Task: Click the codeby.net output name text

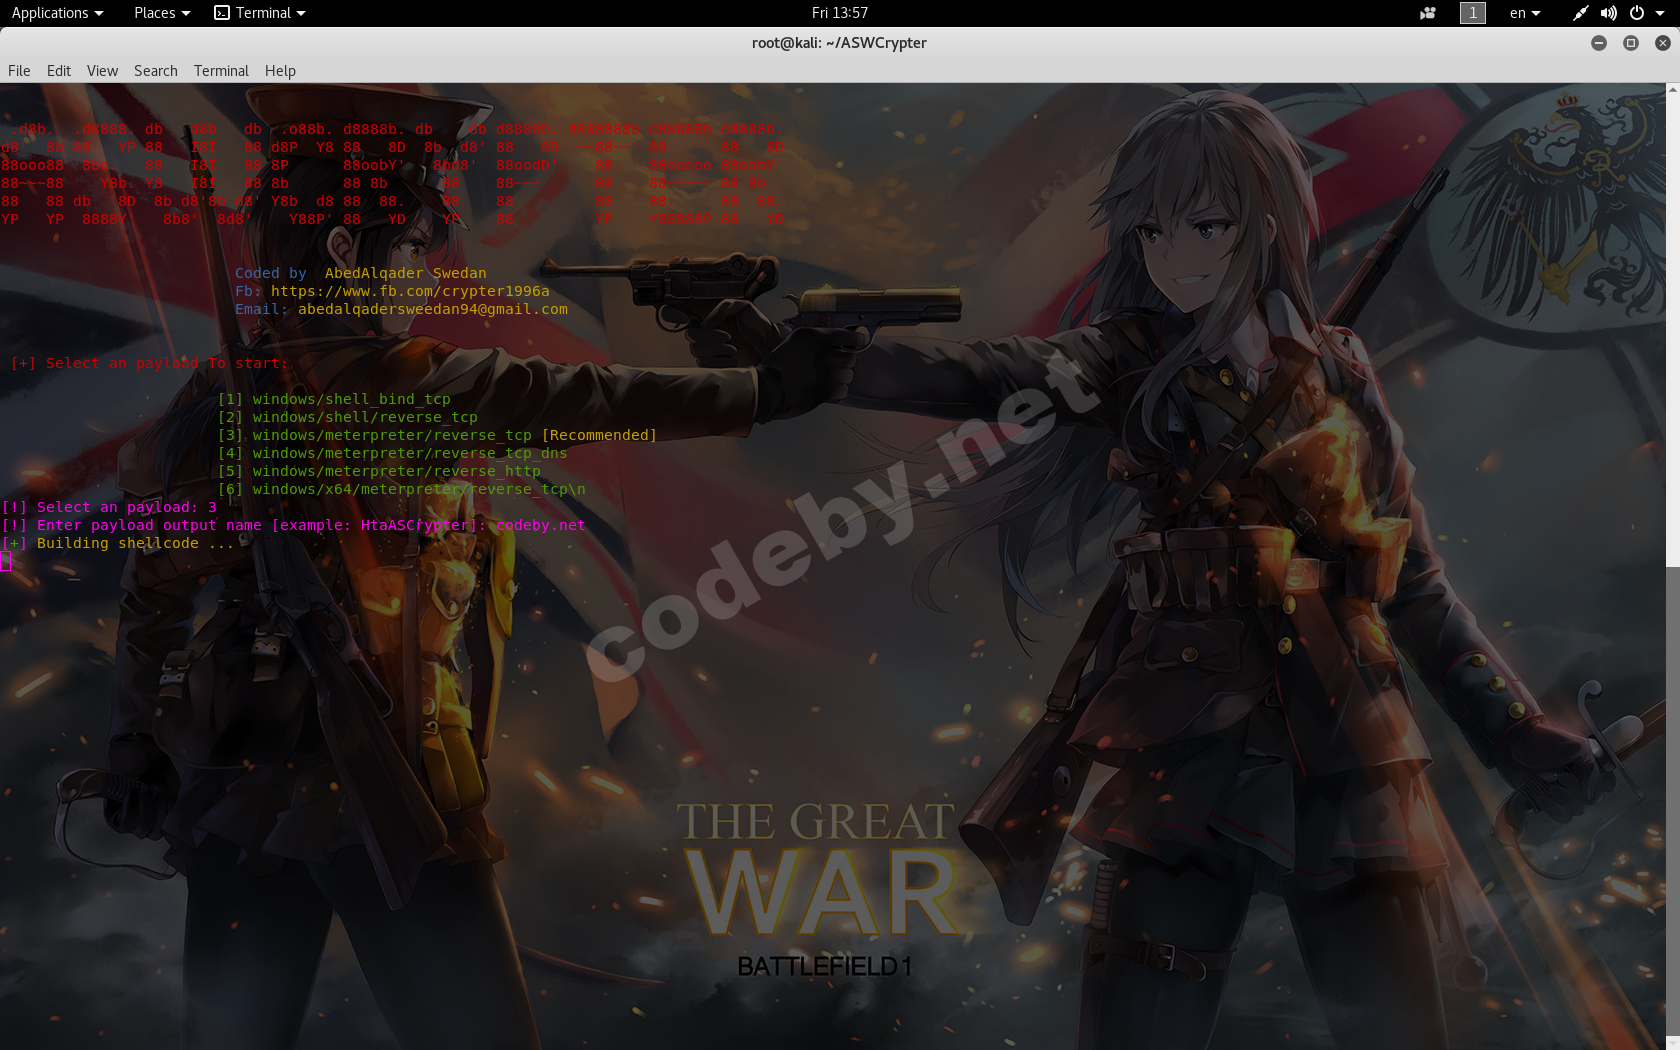Action: coord(541,525)
